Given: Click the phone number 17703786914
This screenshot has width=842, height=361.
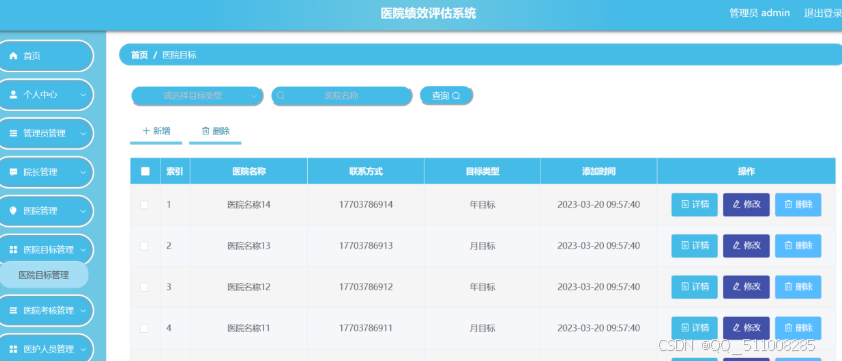Looking at the screenshot, I should coord(366,205).
